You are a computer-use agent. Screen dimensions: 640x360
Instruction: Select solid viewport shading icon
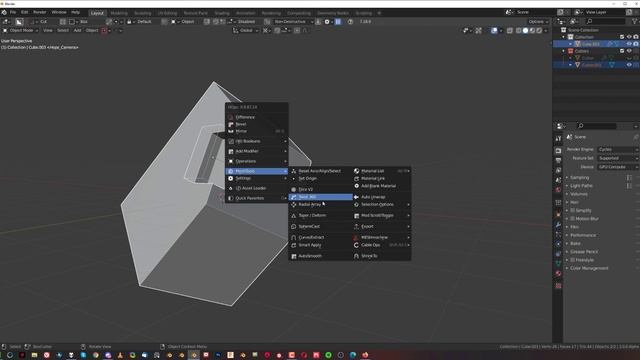525,31
